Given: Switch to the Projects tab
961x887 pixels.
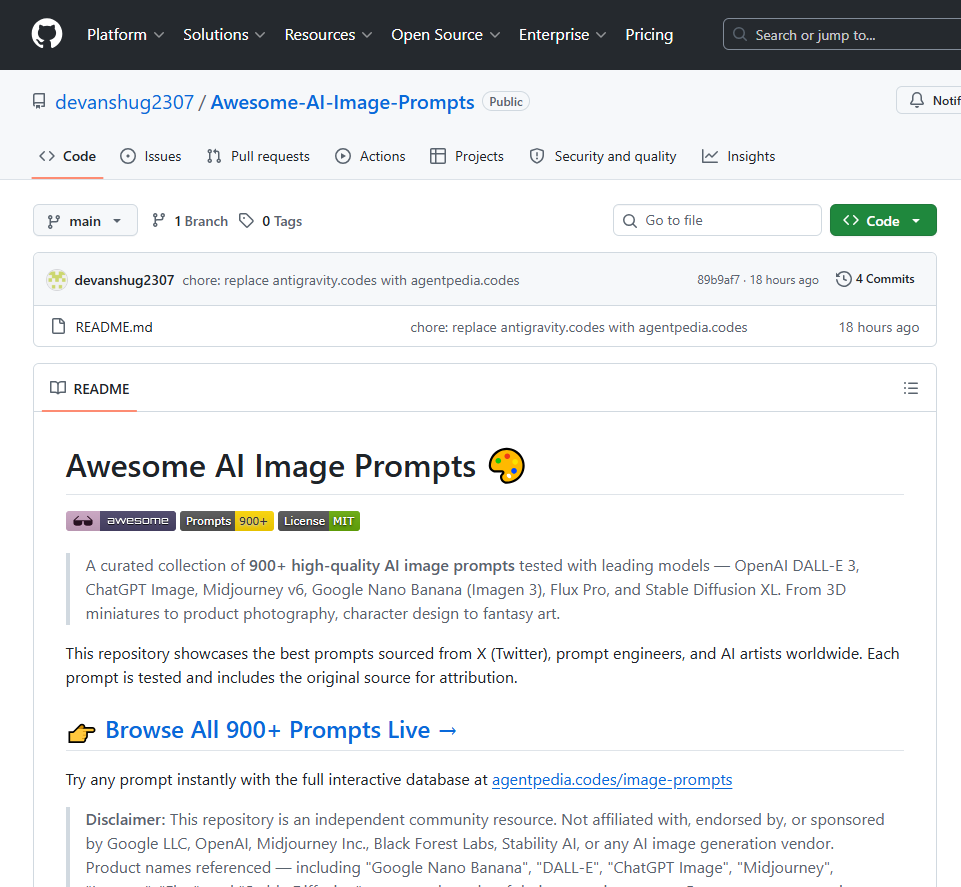Looking at the screenshot, I should 467,156.
